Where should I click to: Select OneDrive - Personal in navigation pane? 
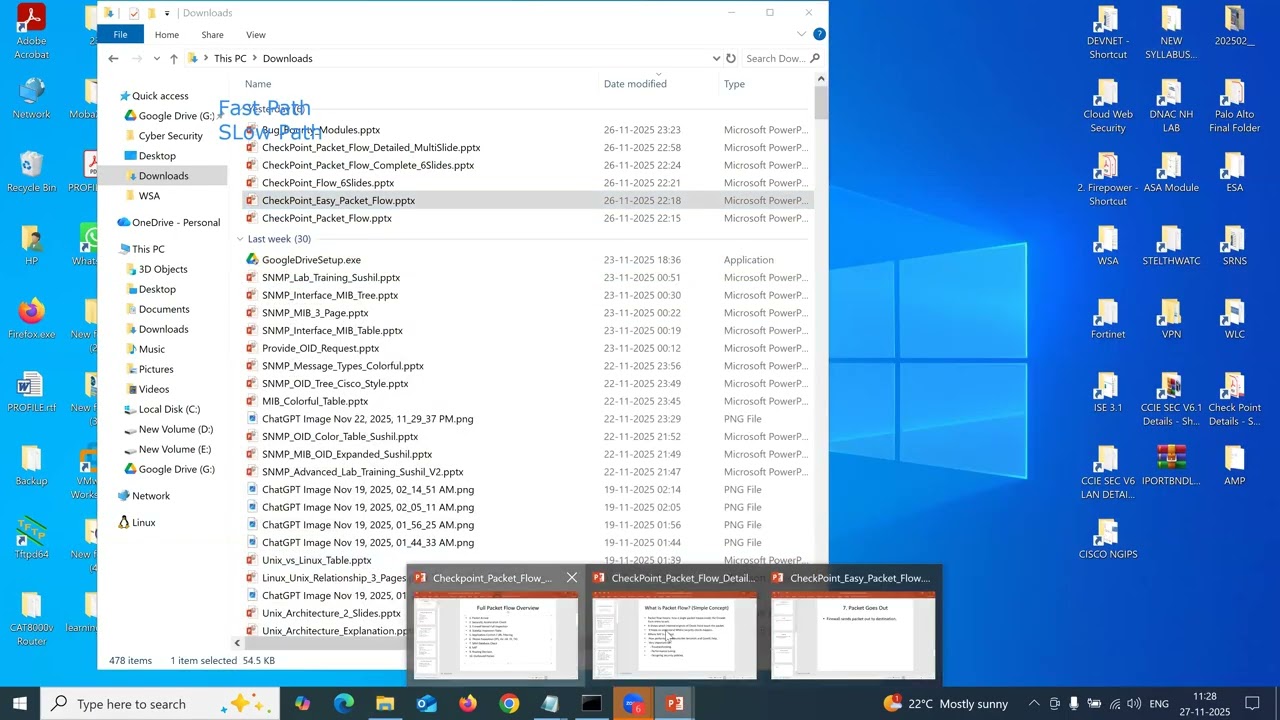click(x=176, y=222)
